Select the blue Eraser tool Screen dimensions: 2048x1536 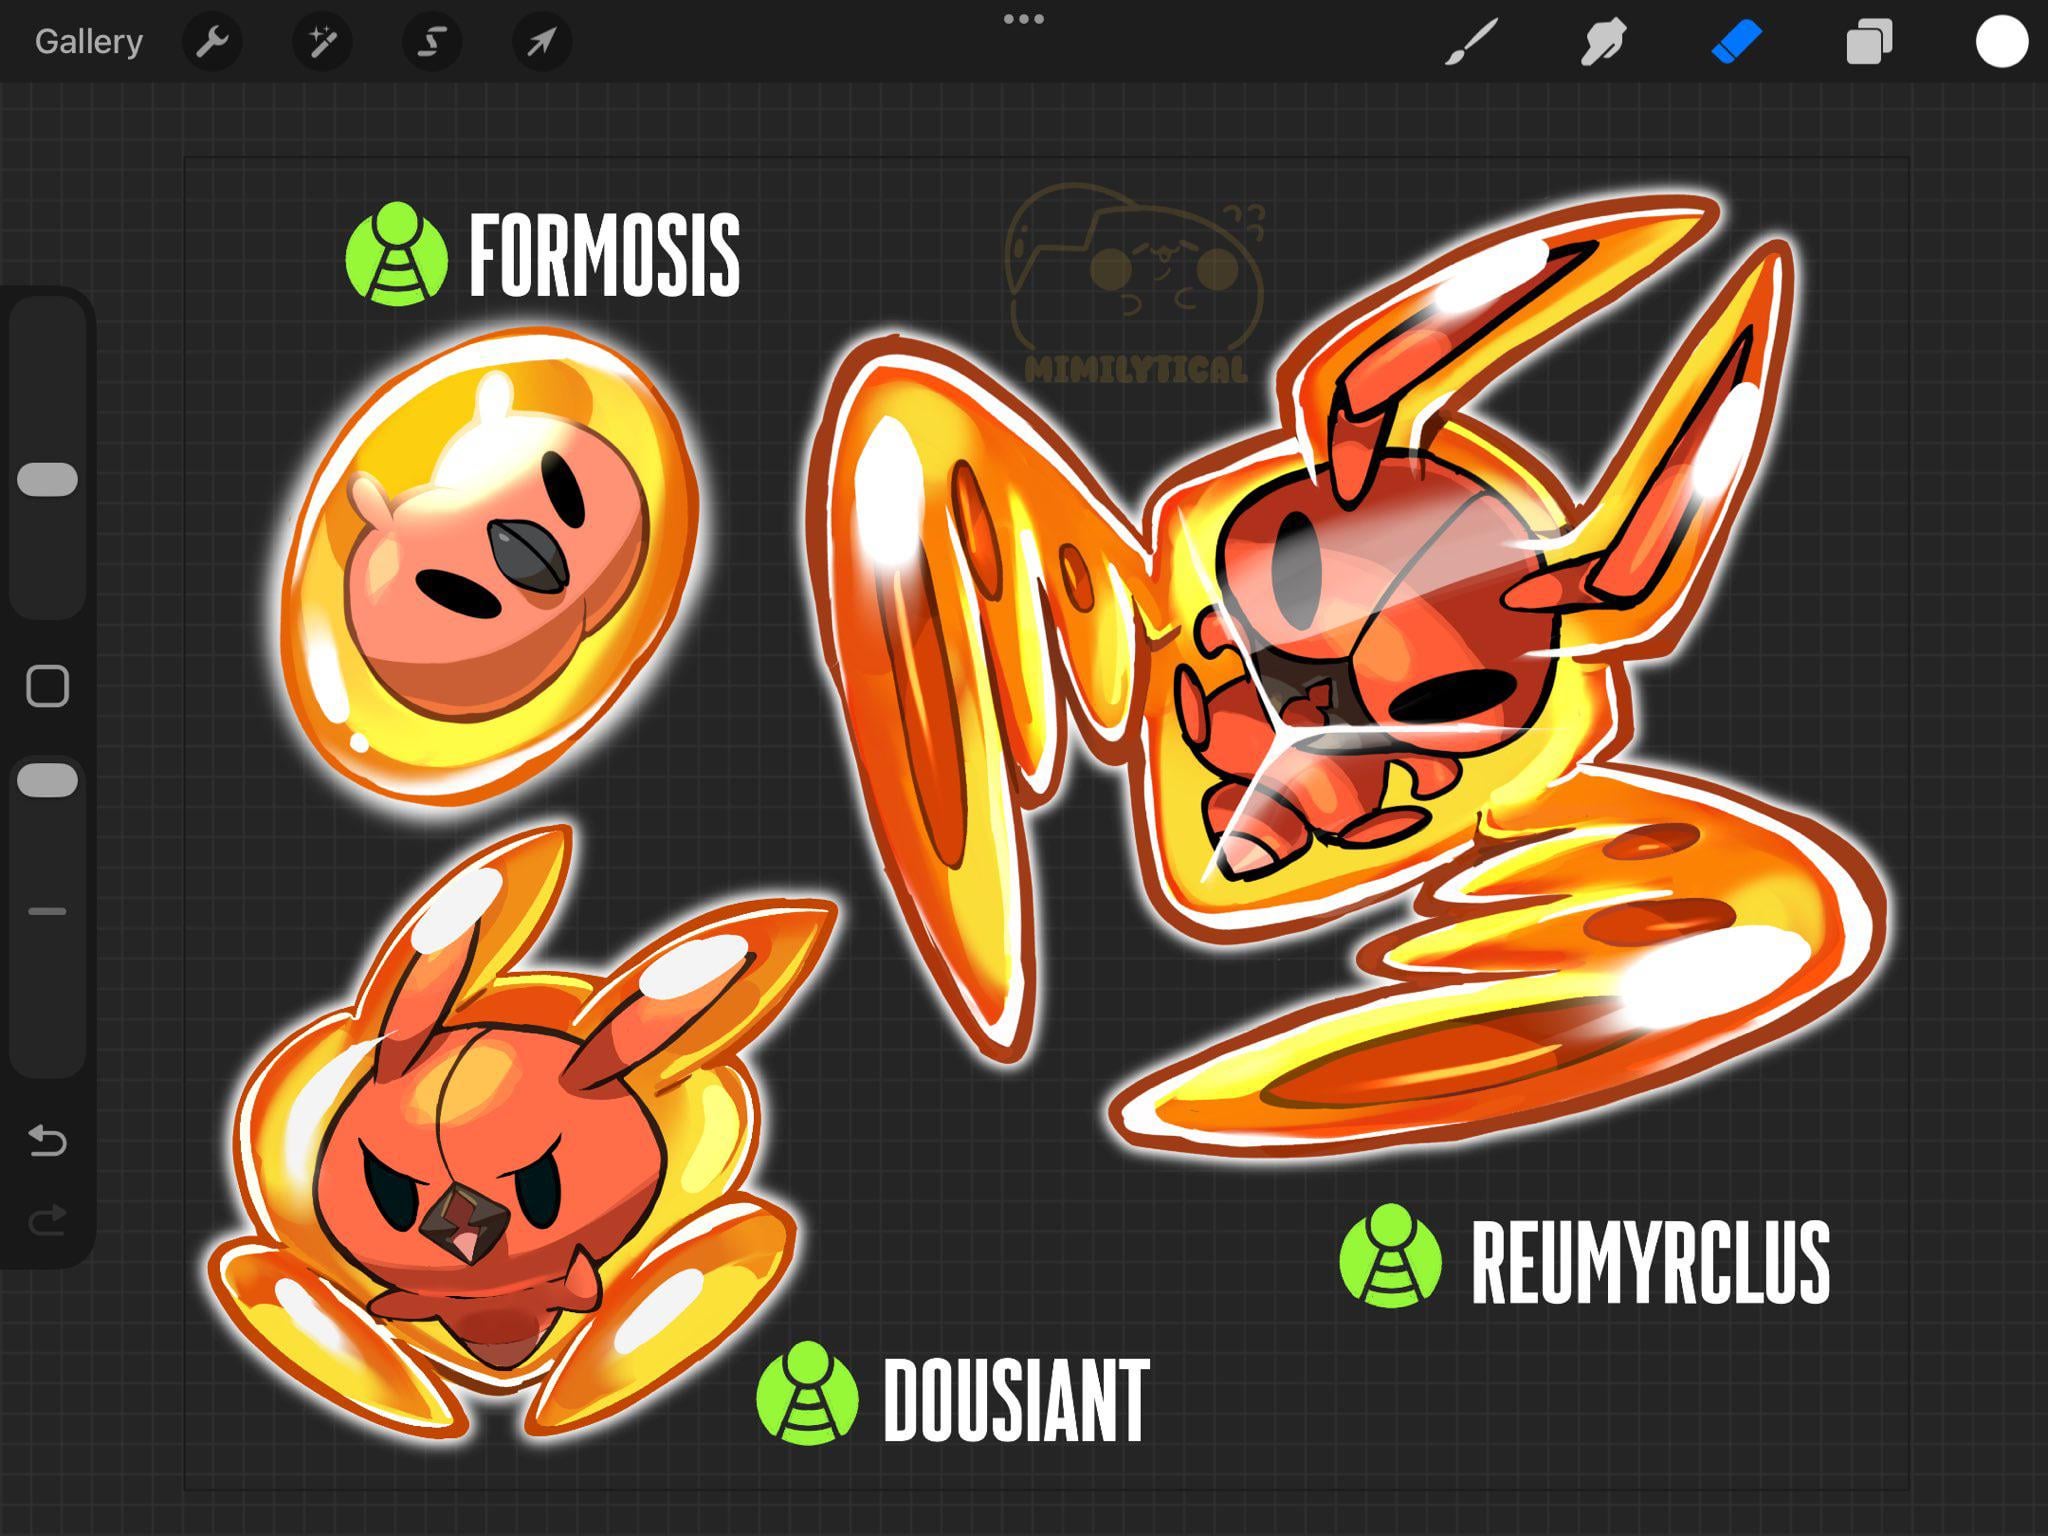pyautogui.click(x=1736, y=43)
